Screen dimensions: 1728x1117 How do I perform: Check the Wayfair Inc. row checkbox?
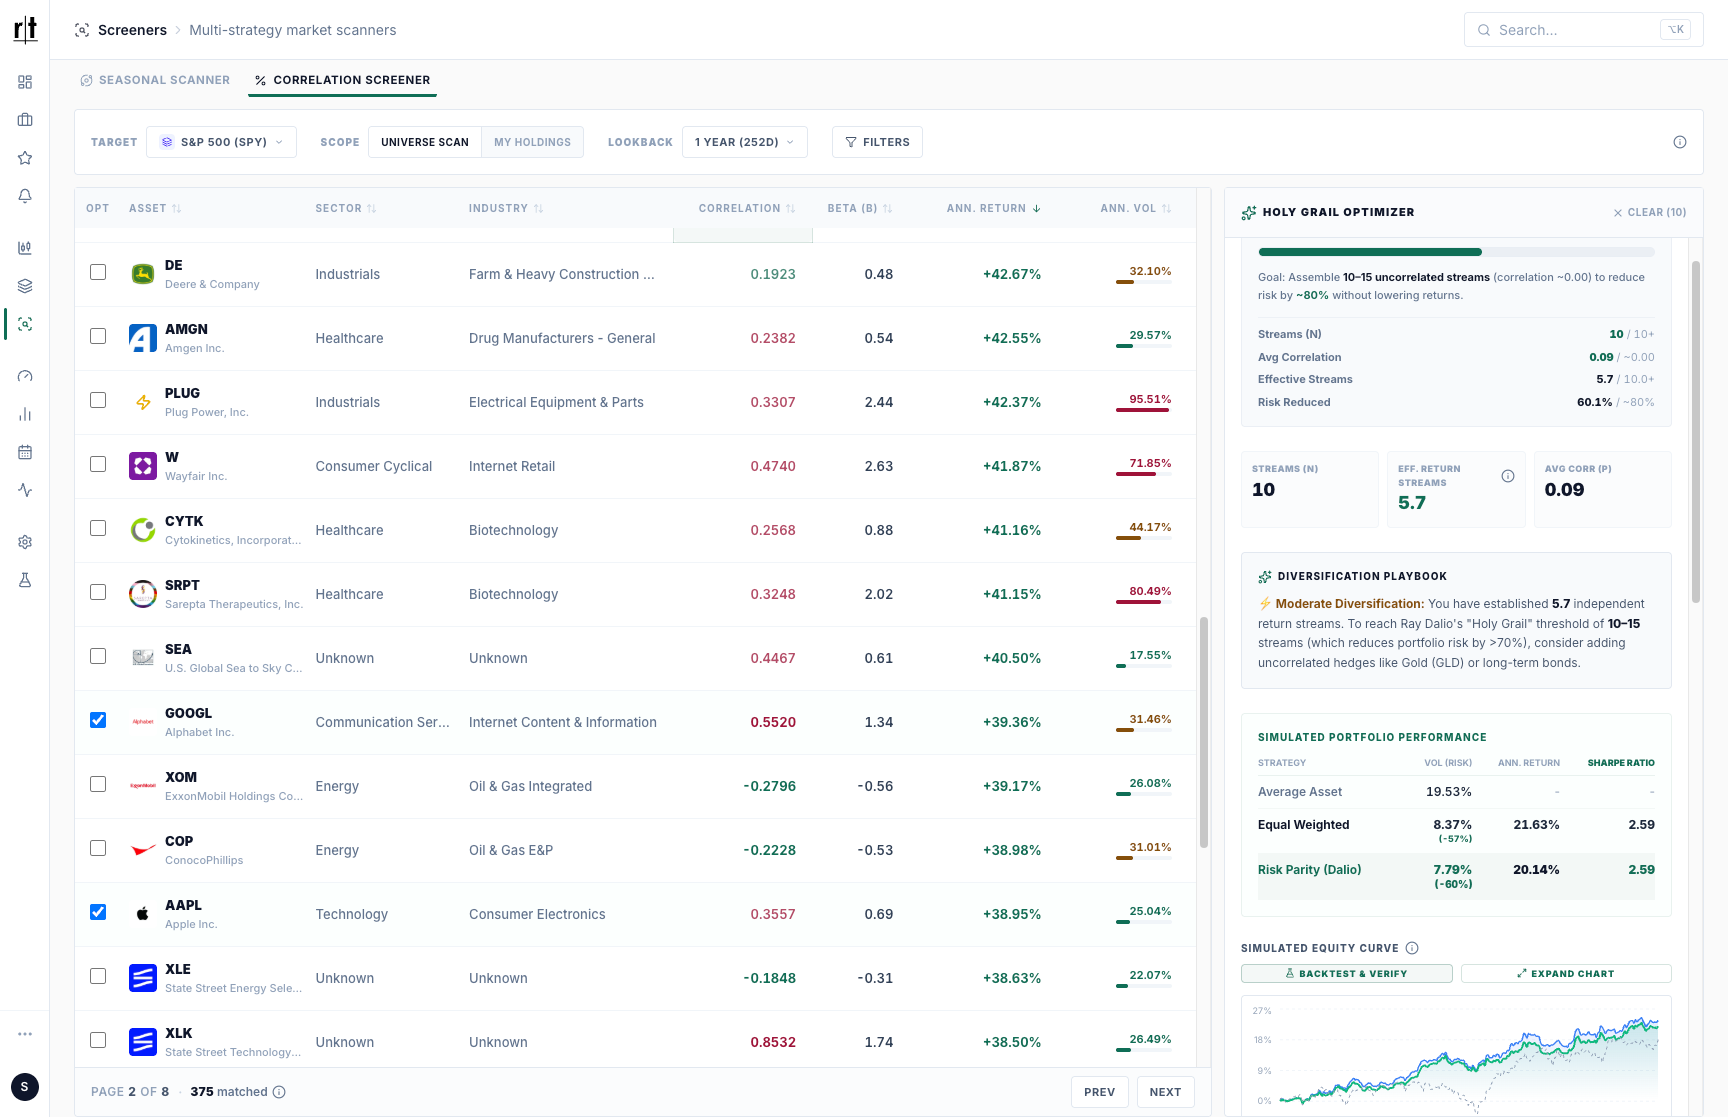point(98,464)
